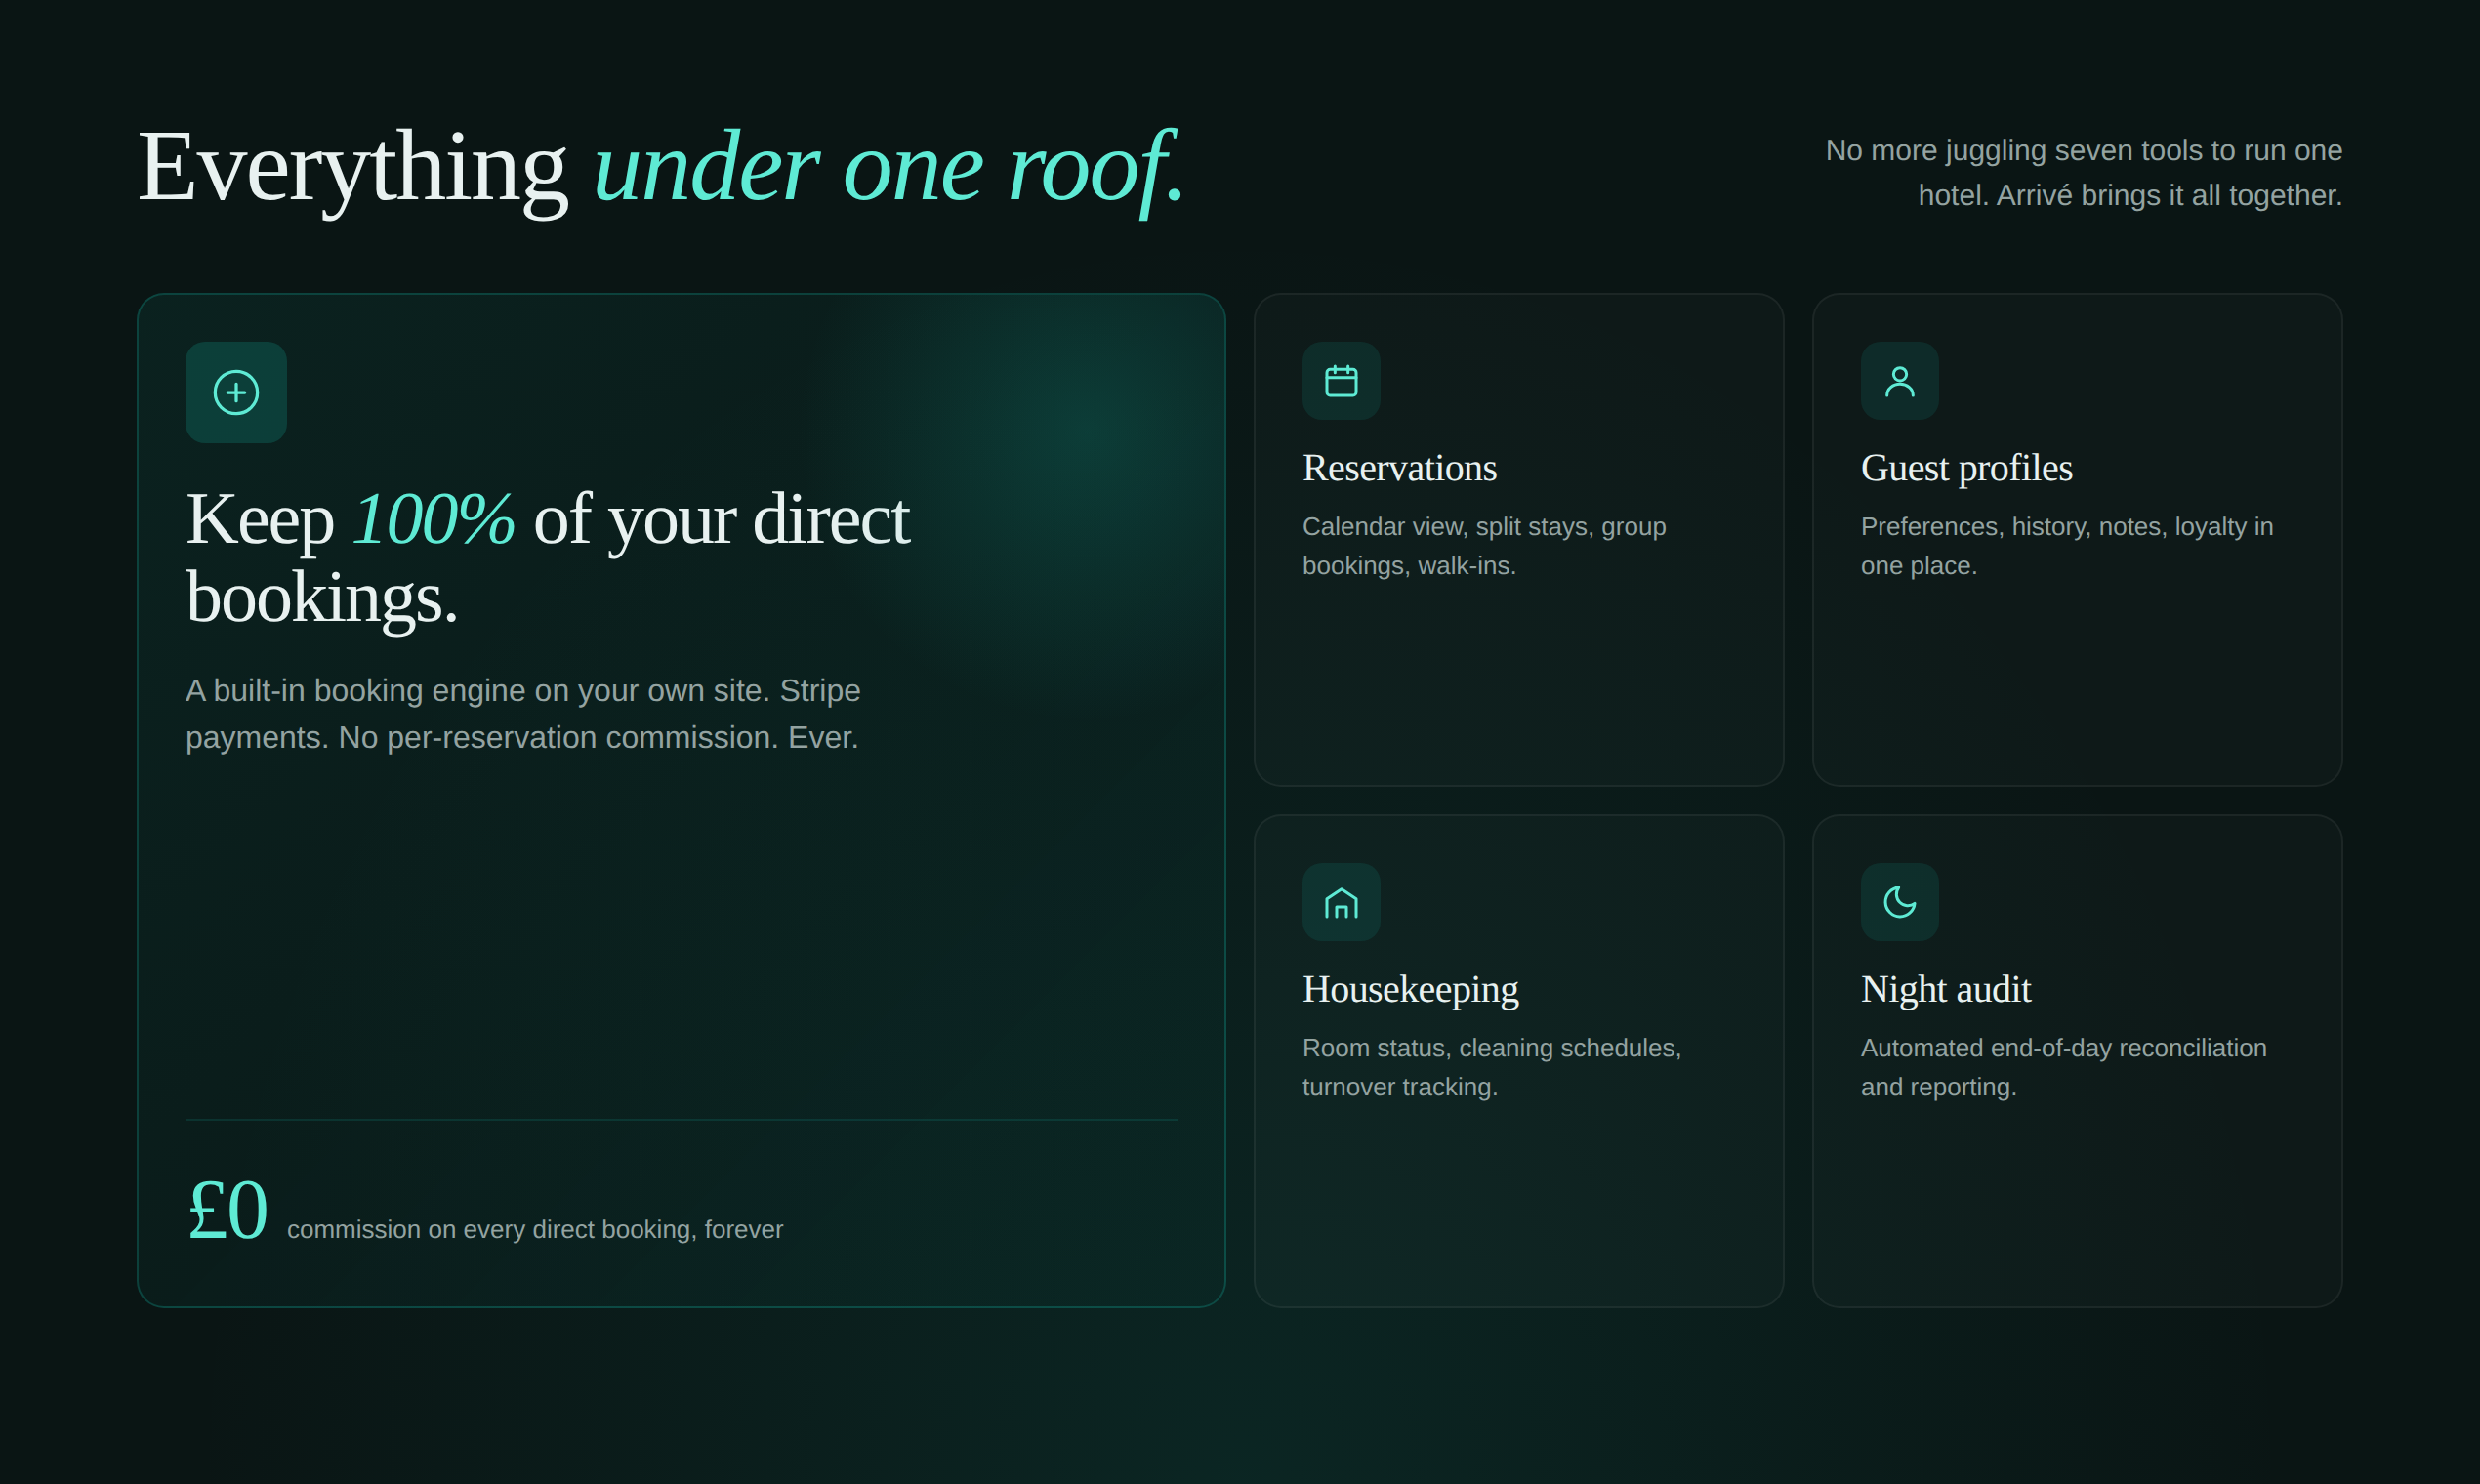Viewport: 2480px width, 1484px height.
Task: Select the Guest profiles card title
Action: 1966,468
